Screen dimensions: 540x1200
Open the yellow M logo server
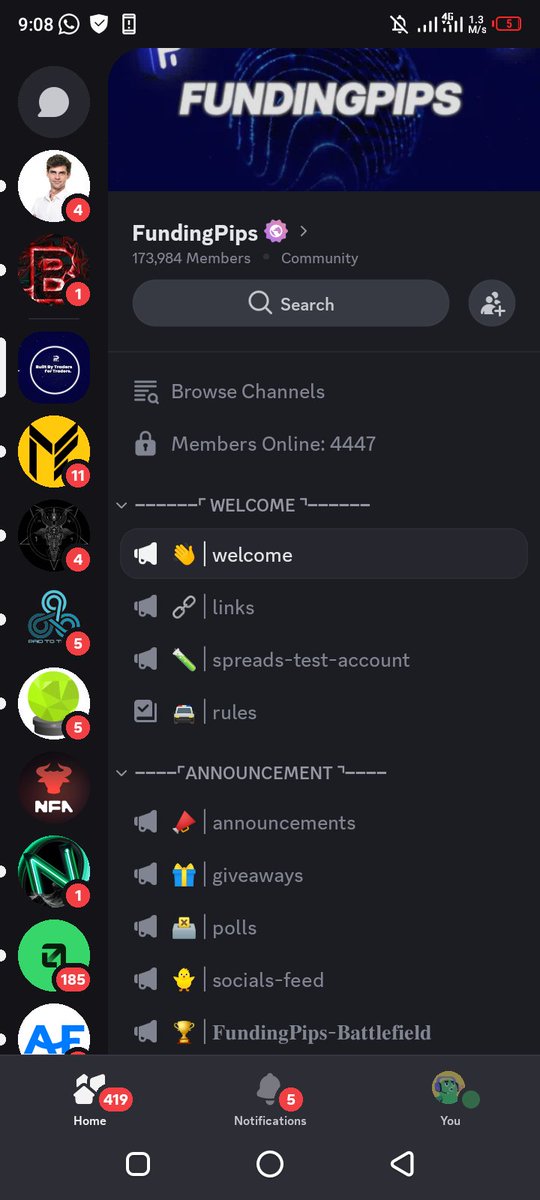54,452
